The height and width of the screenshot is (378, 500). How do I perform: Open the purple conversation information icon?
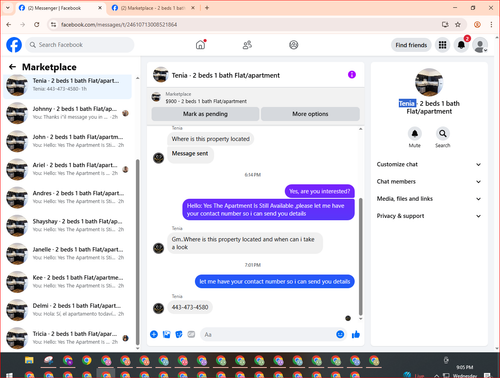352,75
